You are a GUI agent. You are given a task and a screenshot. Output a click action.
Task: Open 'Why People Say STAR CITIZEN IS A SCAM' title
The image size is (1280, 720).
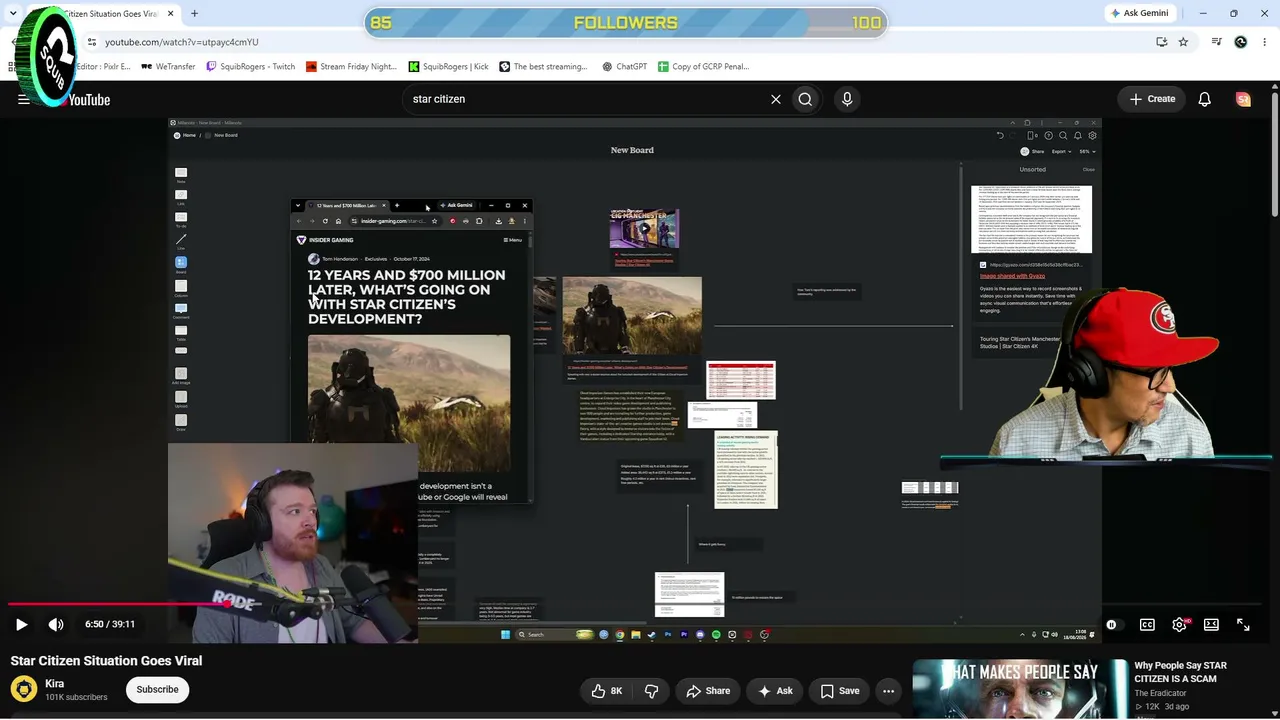pos(1180,672)
